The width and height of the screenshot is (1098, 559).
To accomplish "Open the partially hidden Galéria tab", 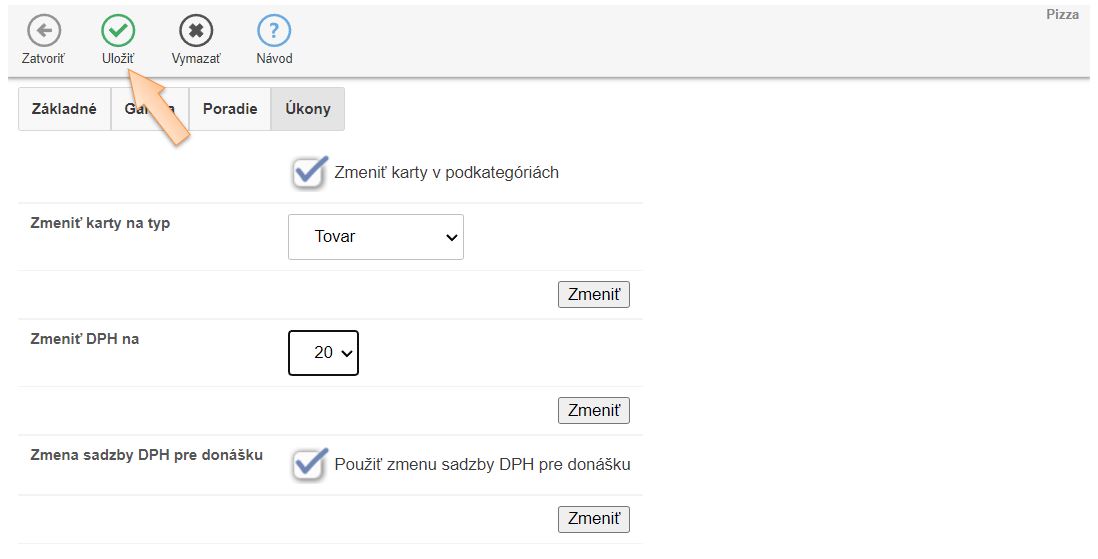I will click(x=150, y=109).
